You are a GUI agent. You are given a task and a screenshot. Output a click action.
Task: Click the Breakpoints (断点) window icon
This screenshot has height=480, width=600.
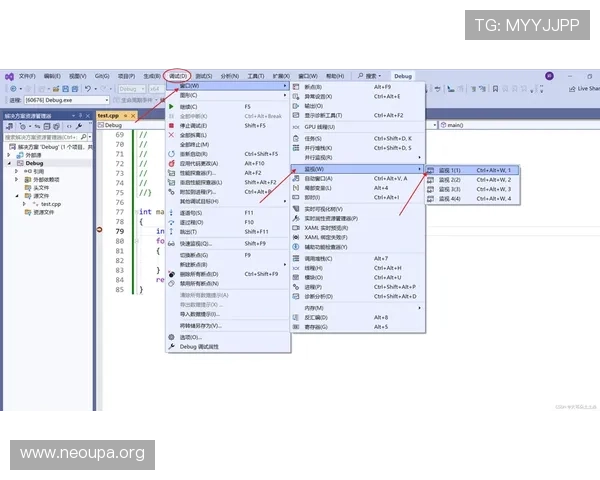pos(296,87)
